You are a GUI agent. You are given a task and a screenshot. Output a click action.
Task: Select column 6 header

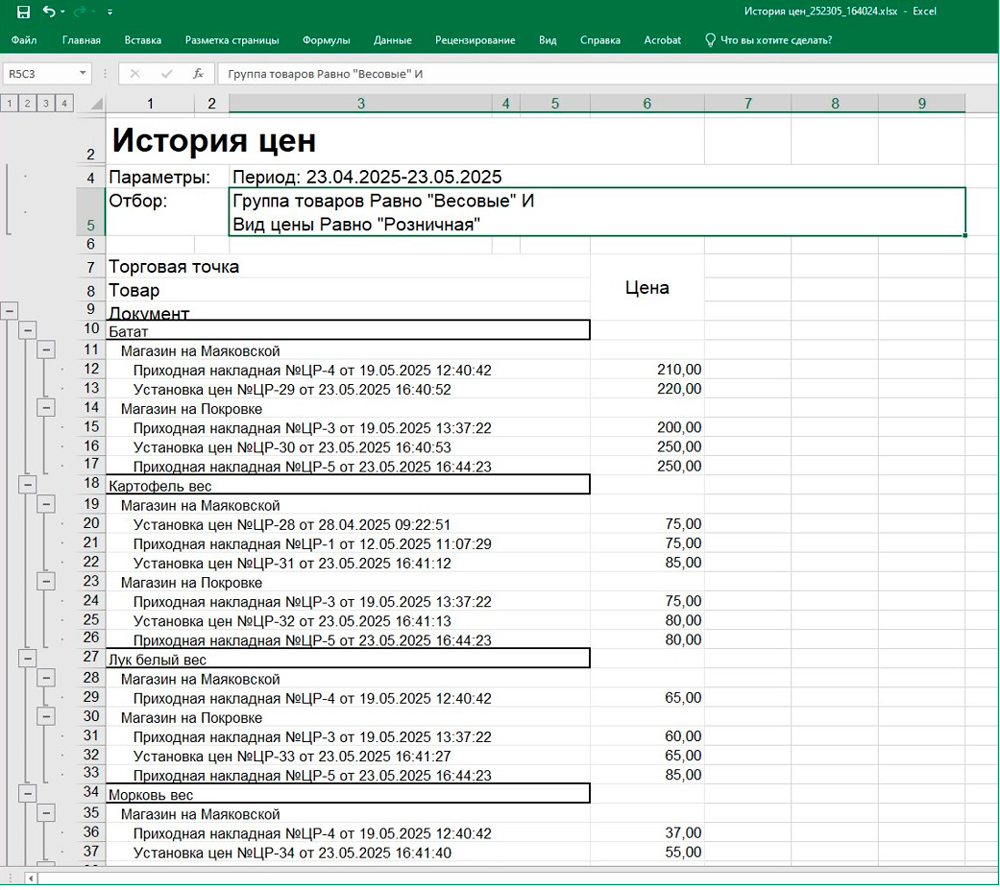[x=647, y=103]
